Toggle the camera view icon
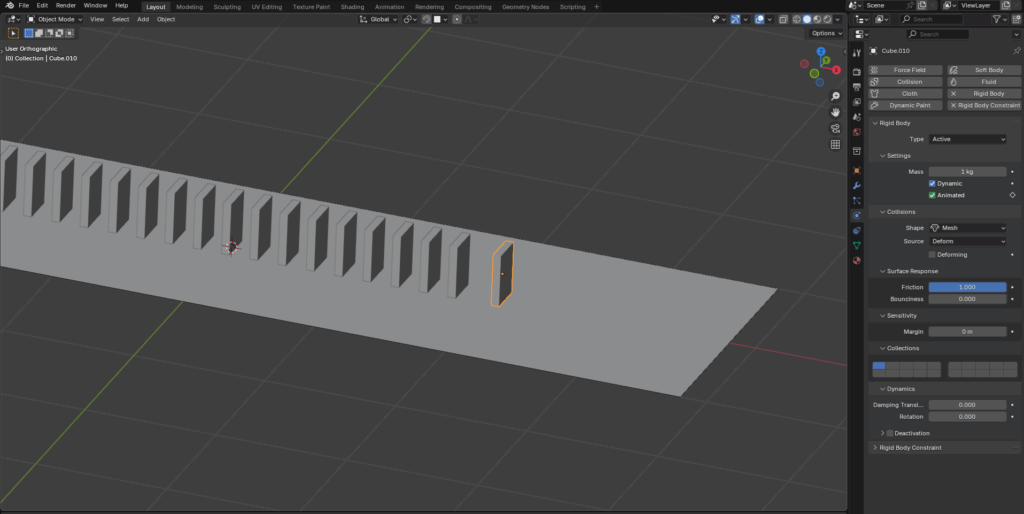The height and width of the screenshot is (514, 1024). point(835,129)
